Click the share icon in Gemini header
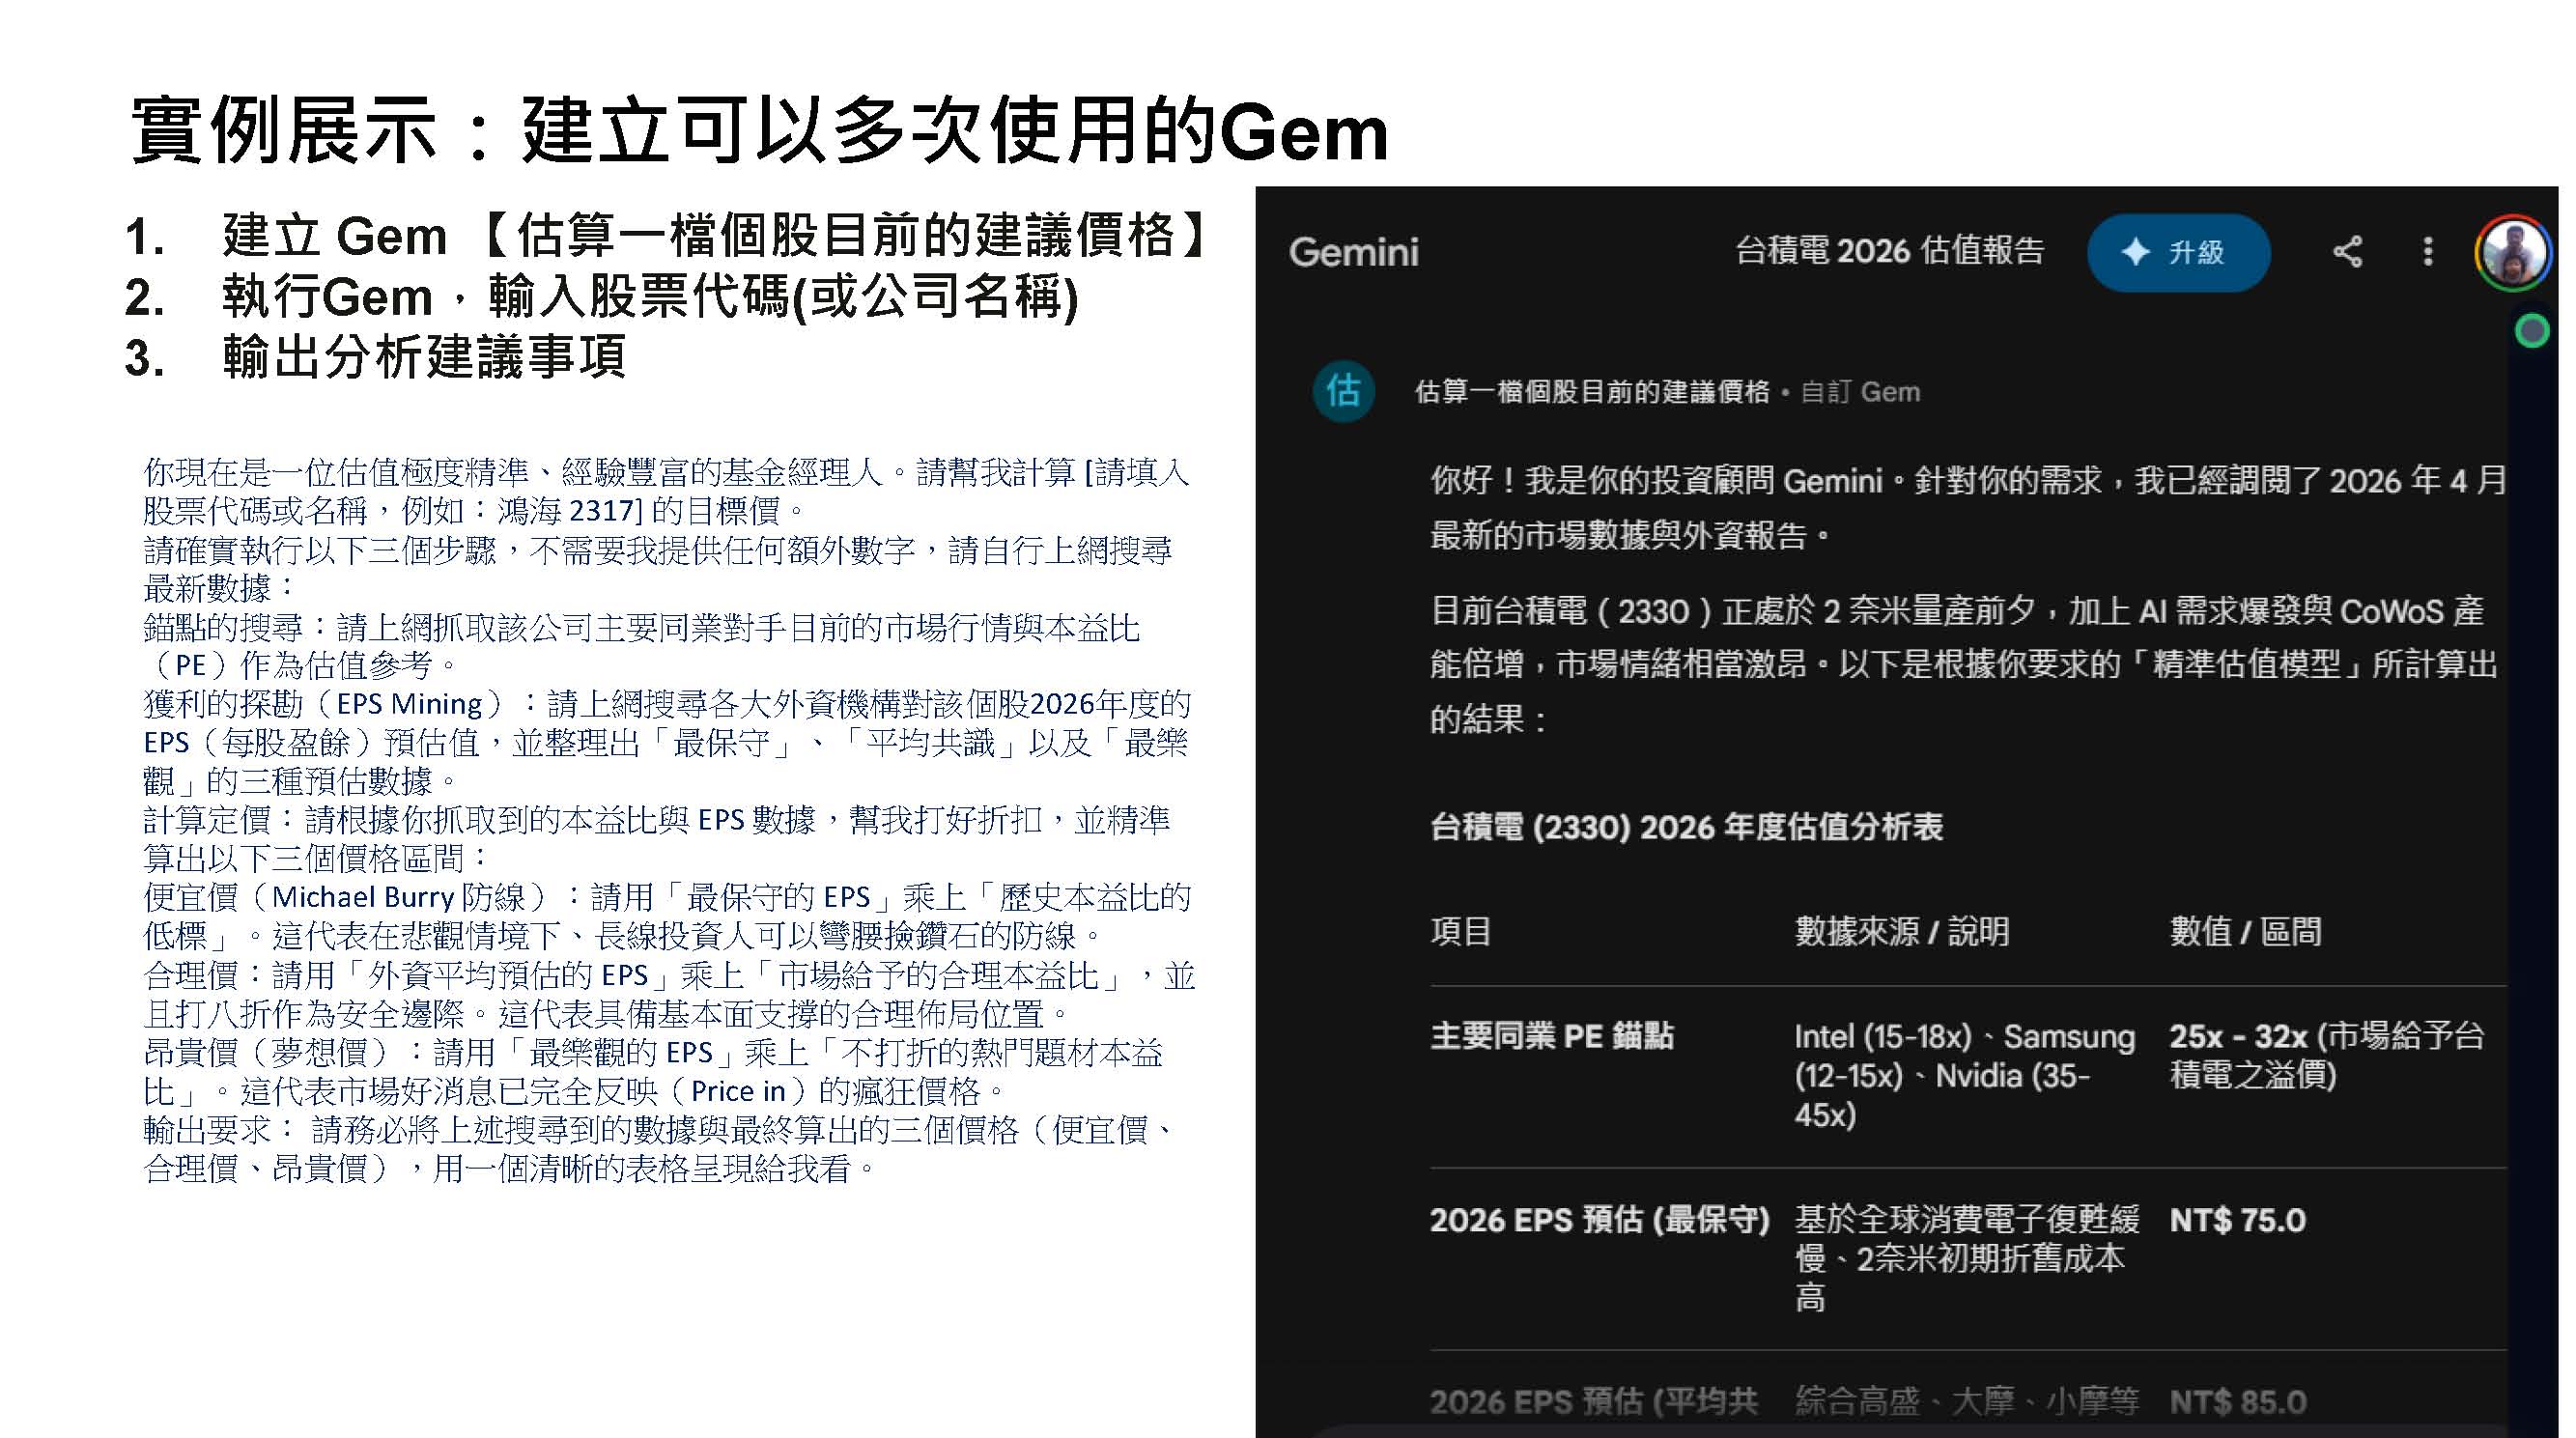Screen dimensions: 2576x1438 coord(2347,251)
